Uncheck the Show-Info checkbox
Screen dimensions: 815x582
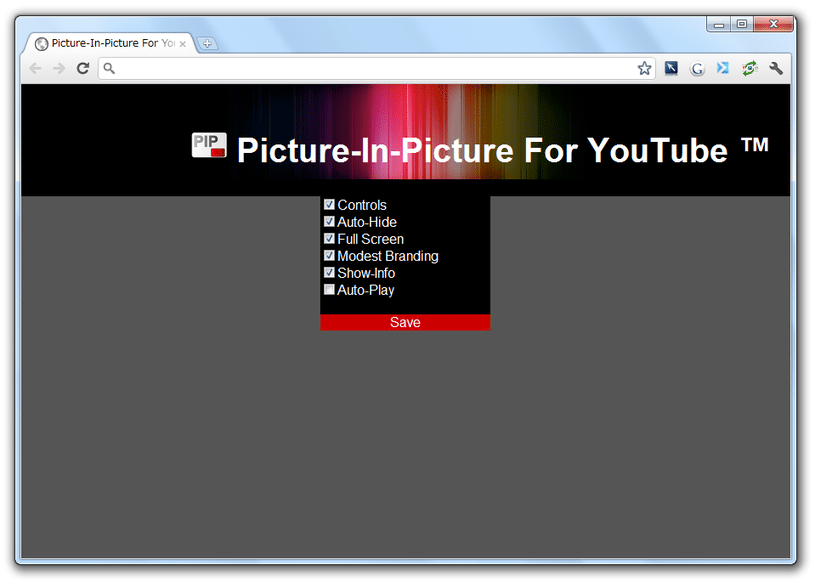pyautogui.click(x=329, y=272)
